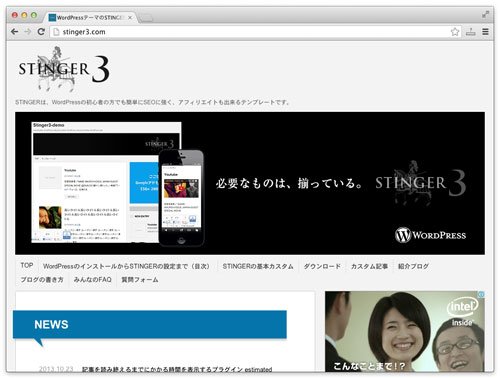Image resolution: width=500 pixels, height=378 pixels.
Task: Open the 質問フォーム menu item
Action: (140, 280)
